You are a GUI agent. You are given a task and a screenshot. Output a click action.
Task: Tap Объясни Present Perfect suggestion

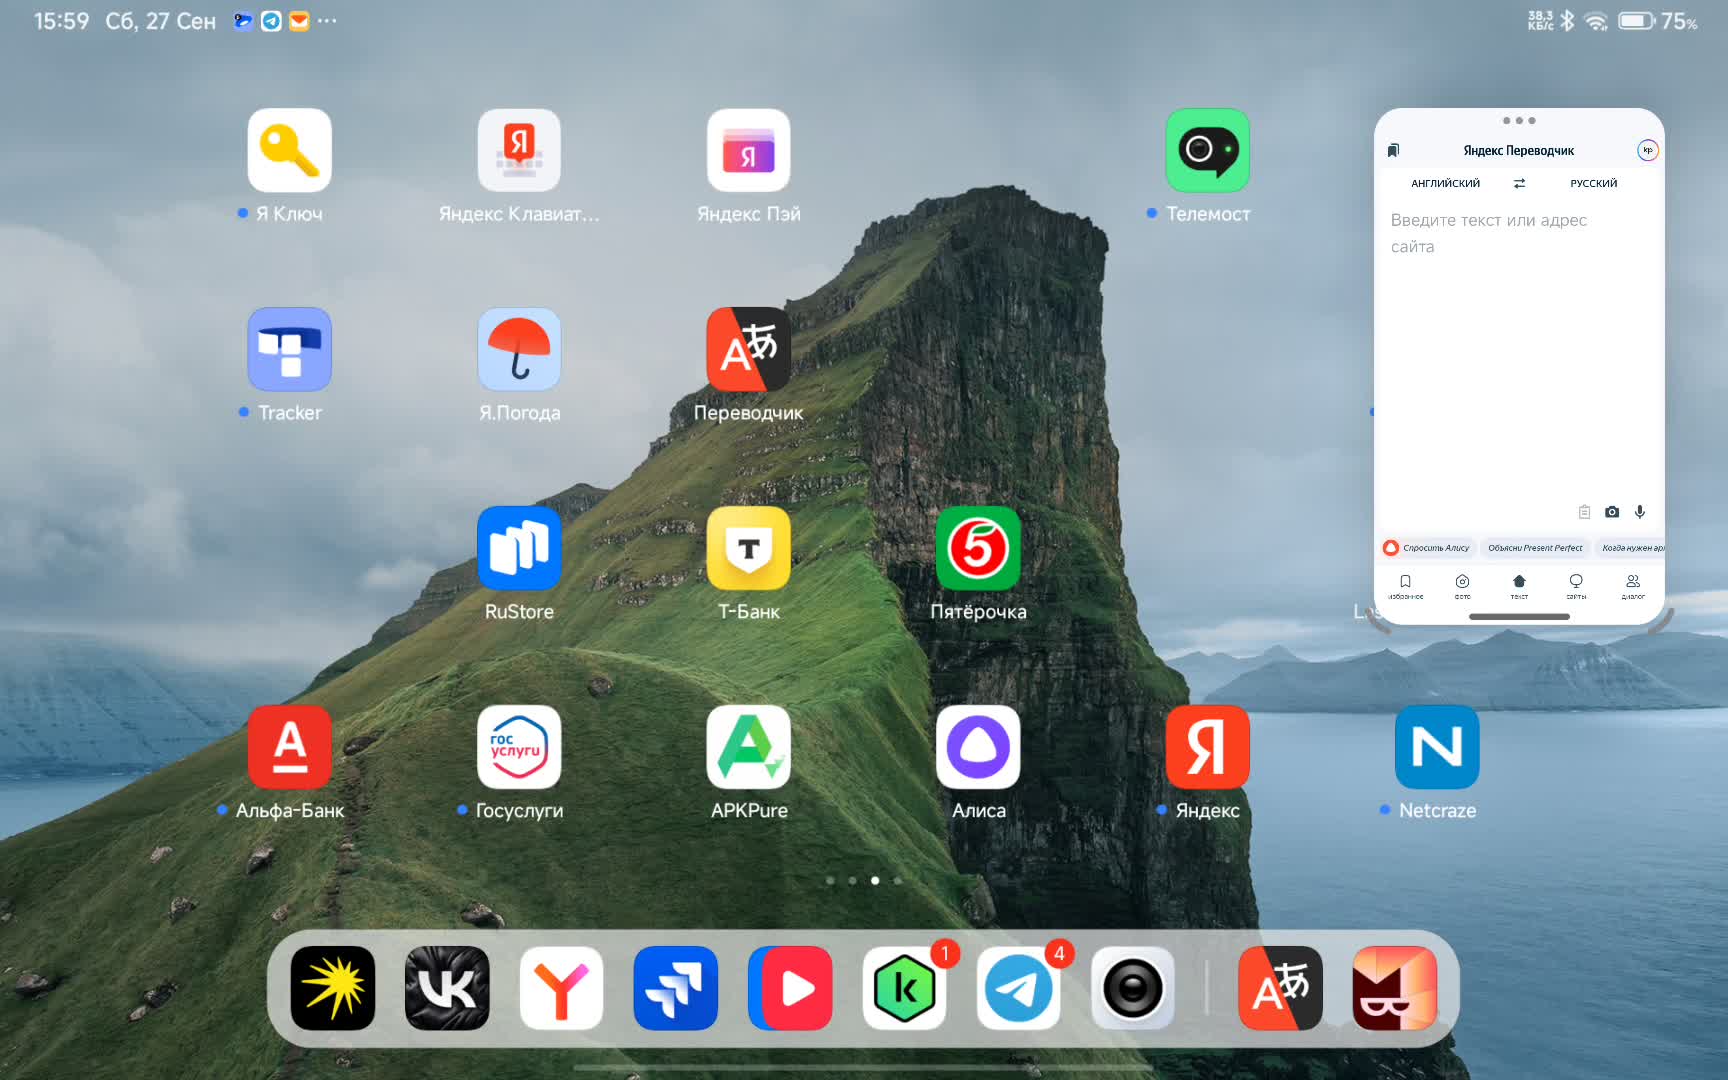[1535, 548]
